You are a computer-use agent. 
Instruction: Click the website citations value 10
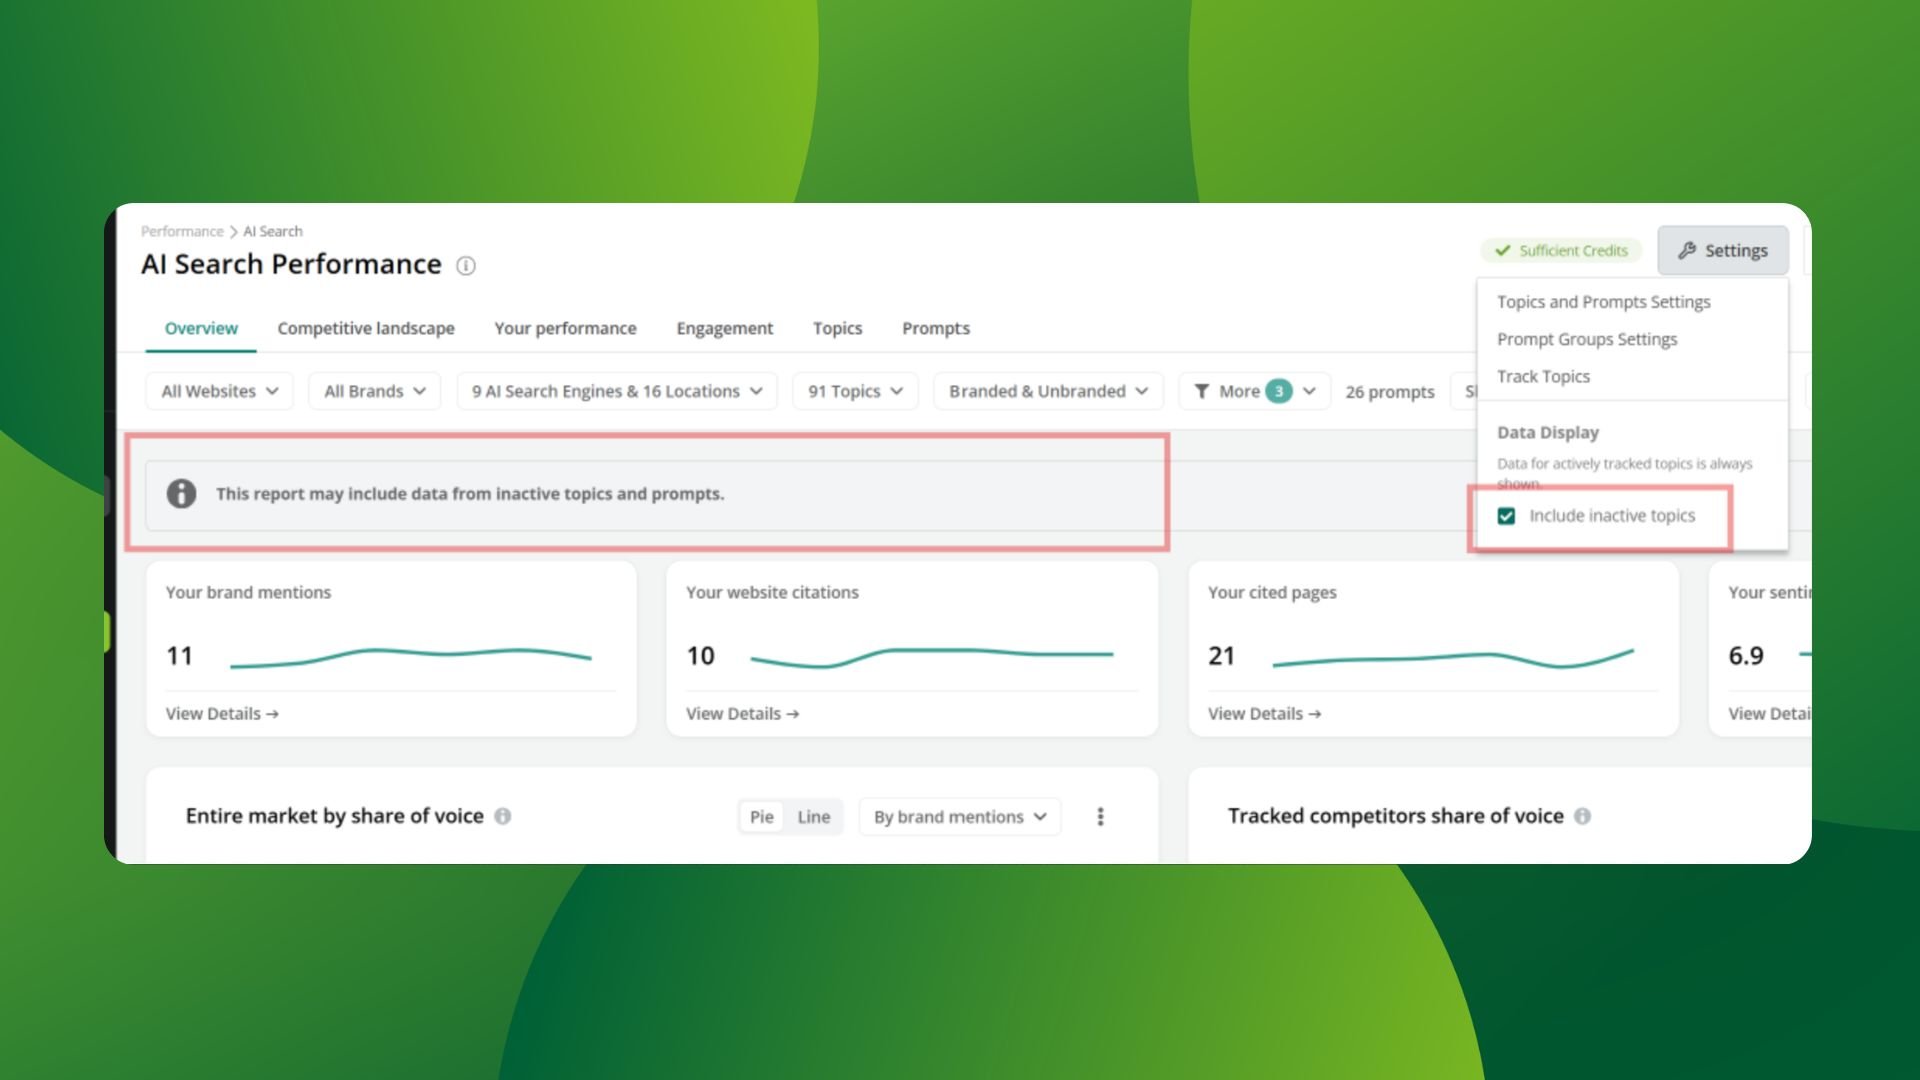700,656
